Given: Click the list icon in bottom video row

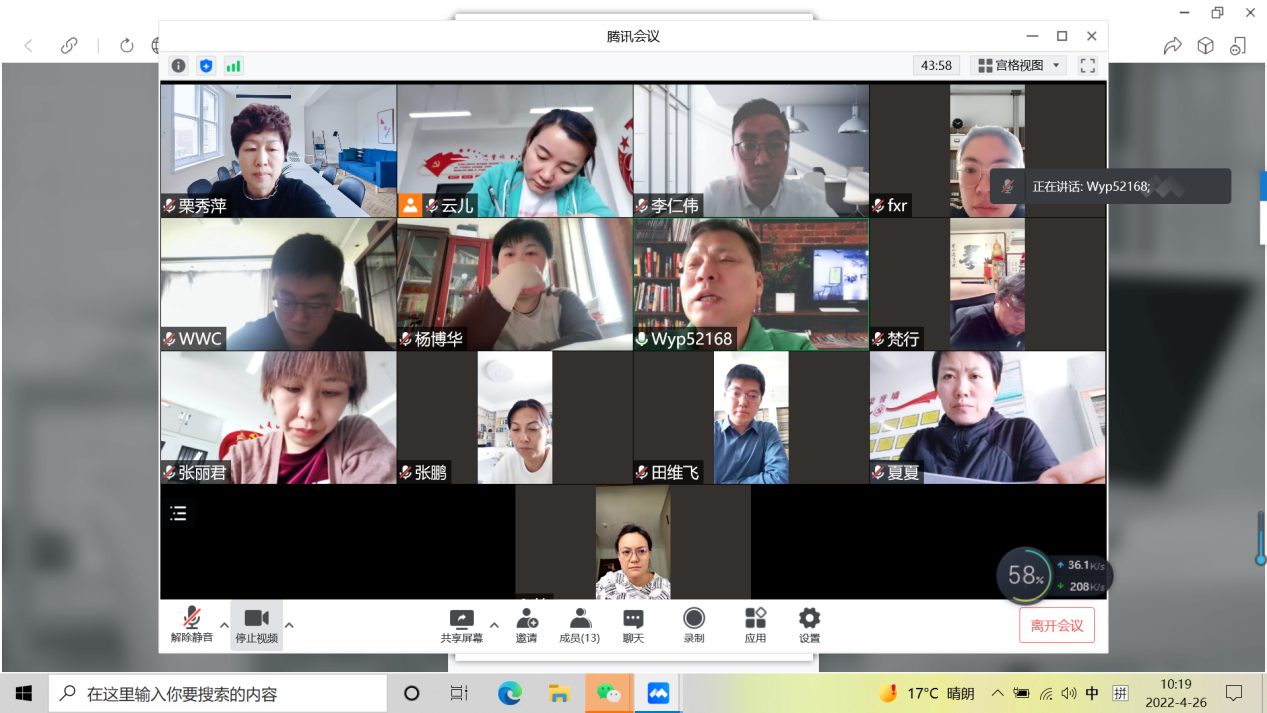Looking at the screenshot, I should click(x=178, y=514).
